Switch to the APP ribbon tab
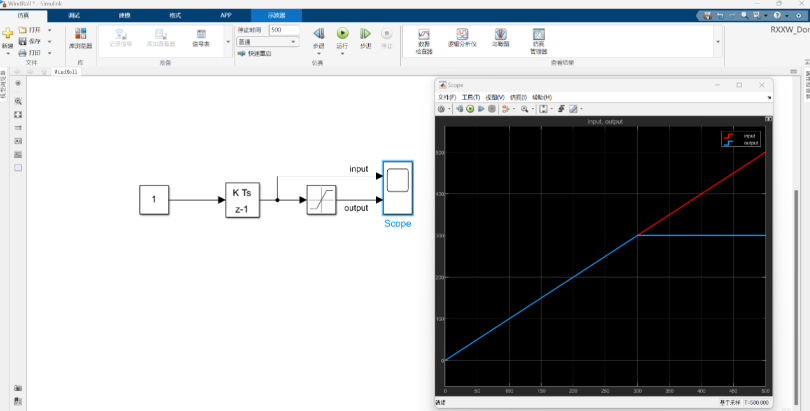This screenshot has width=810, height=411. click(226, 16)
